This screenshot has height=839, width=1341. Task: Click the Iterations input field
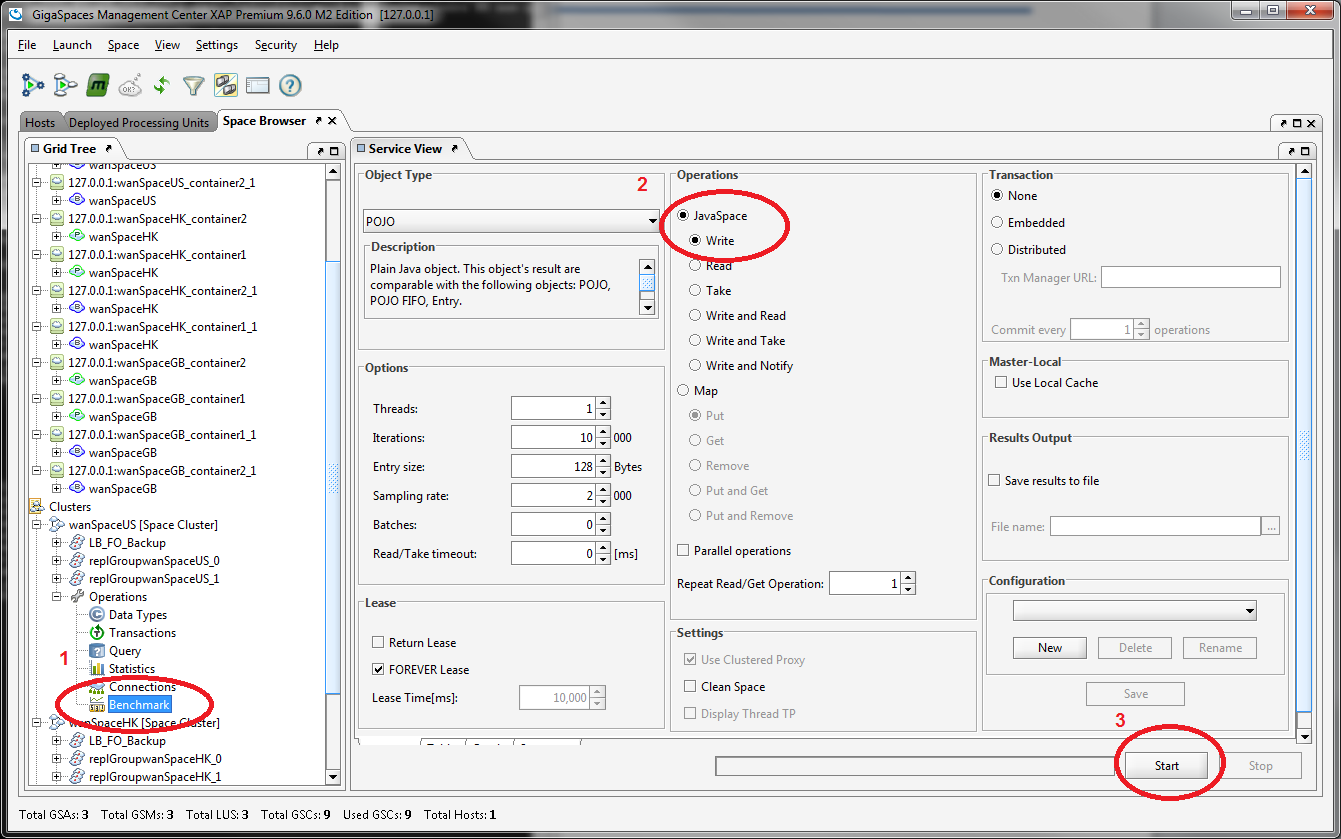553,437
